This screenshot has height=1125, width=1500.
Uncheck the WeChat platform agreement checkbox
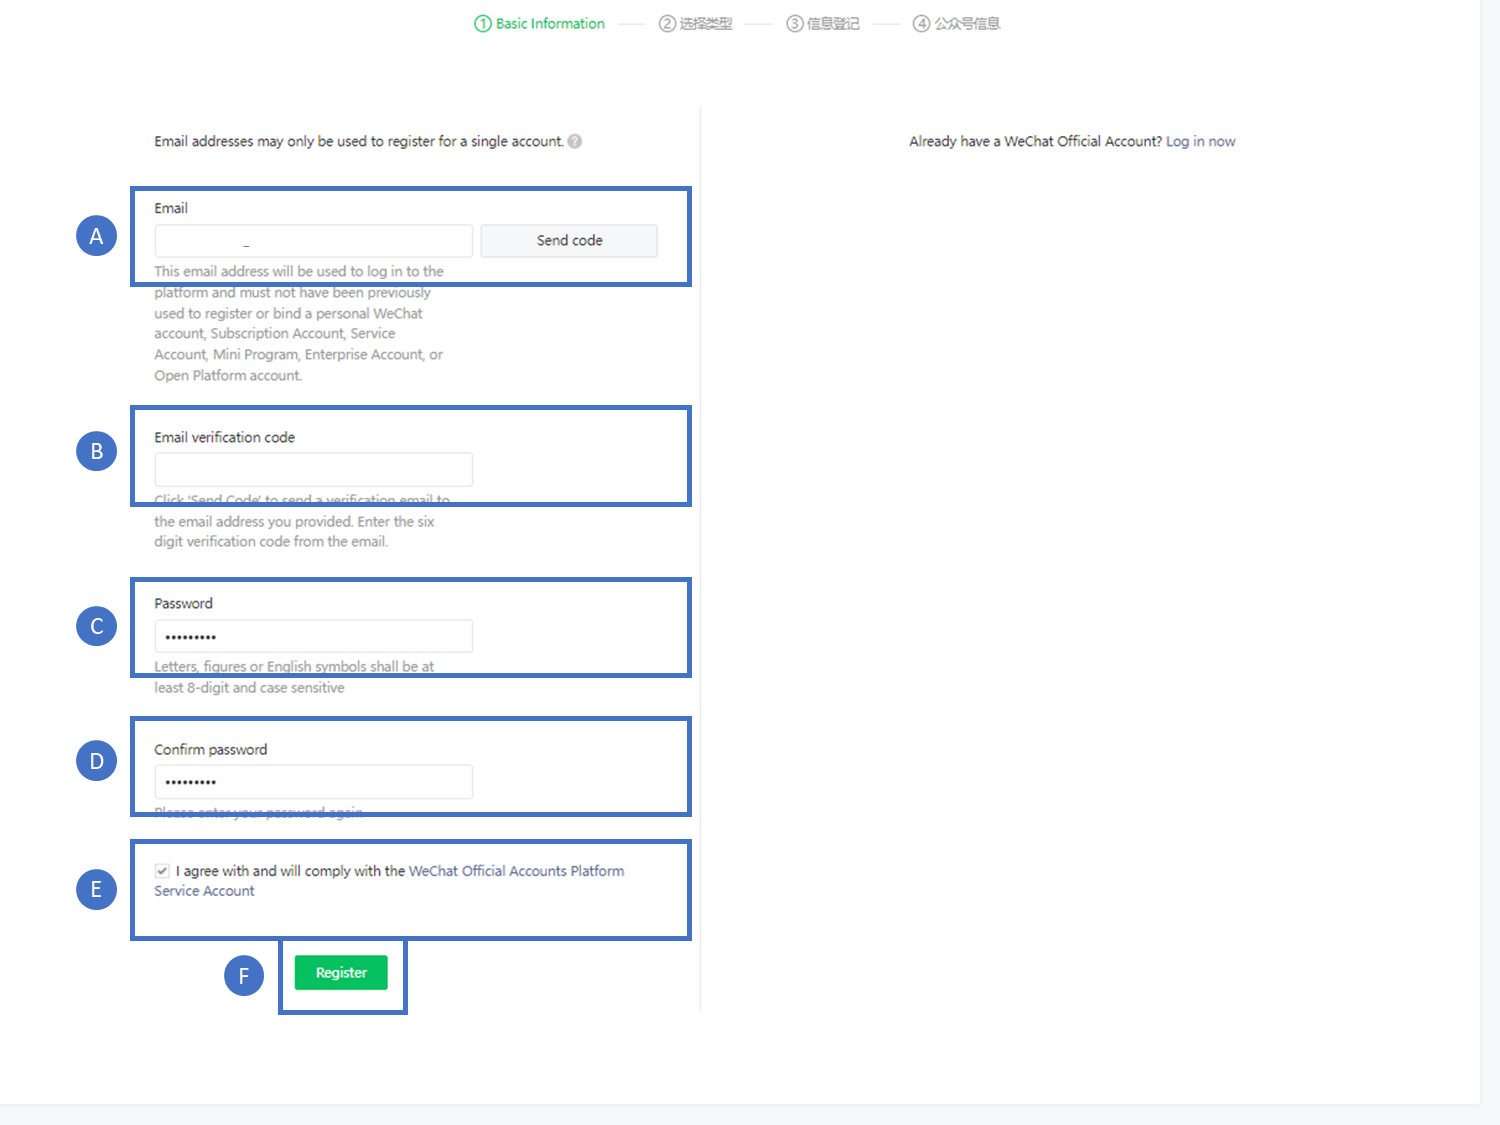162,870
